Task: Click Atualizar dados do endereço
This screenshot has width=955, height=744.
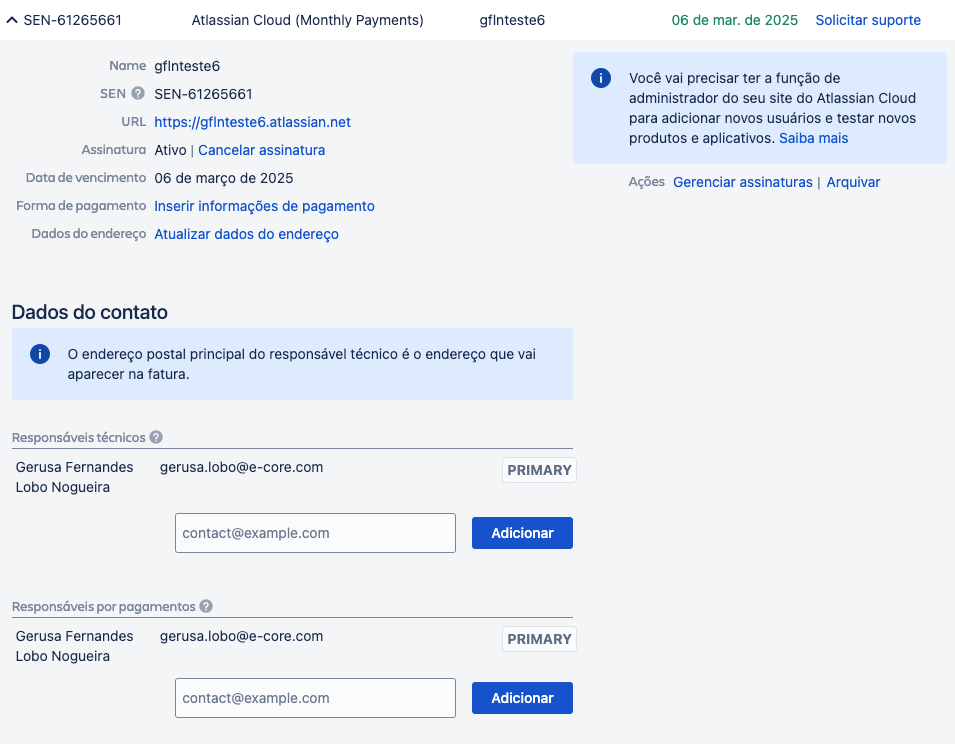Action: (246, 234)
